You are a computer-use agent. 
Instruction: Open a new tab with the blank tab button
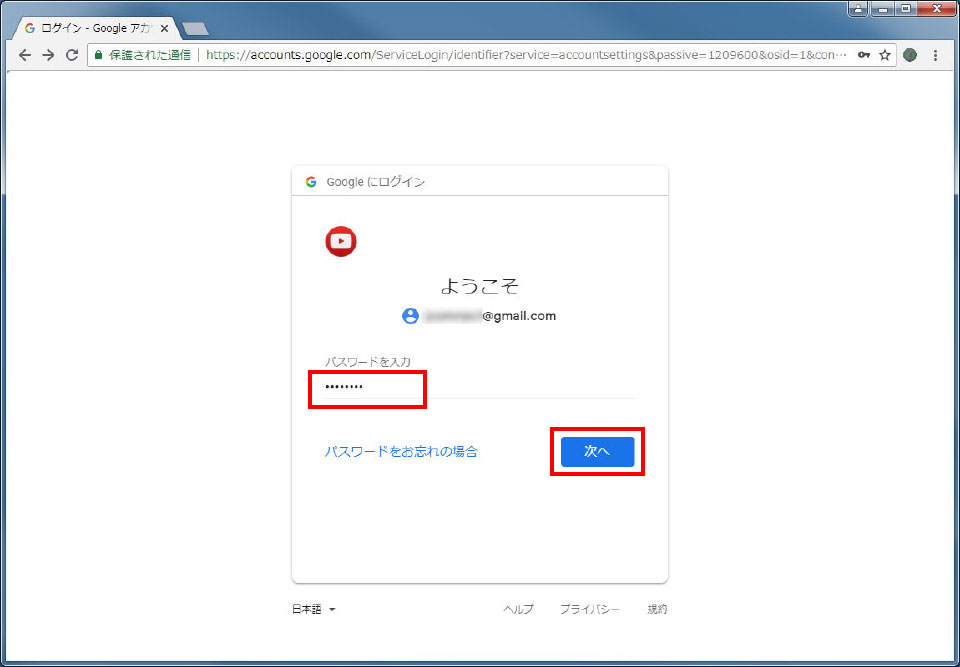pos(196,29)
